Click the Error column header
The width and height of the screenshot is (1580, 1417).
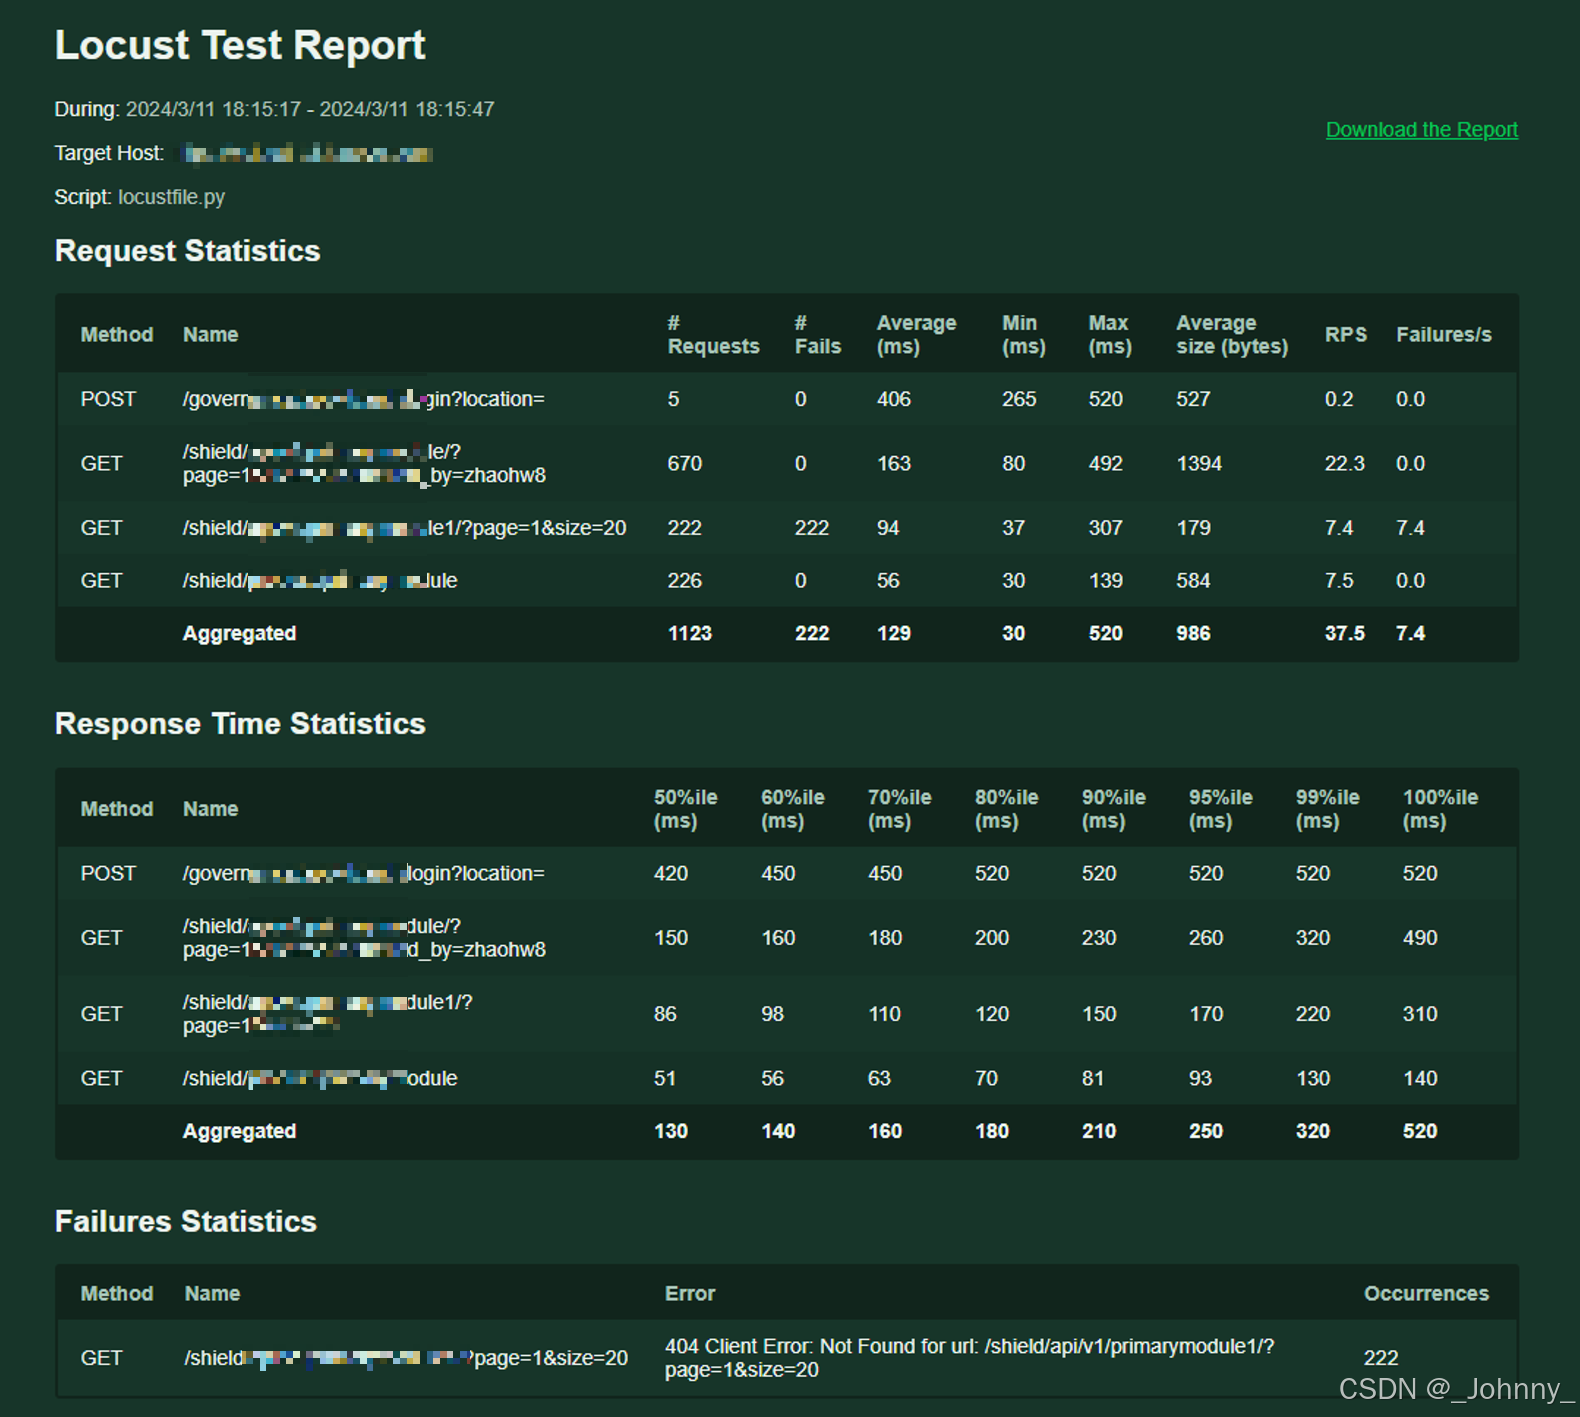(690, 1294)
